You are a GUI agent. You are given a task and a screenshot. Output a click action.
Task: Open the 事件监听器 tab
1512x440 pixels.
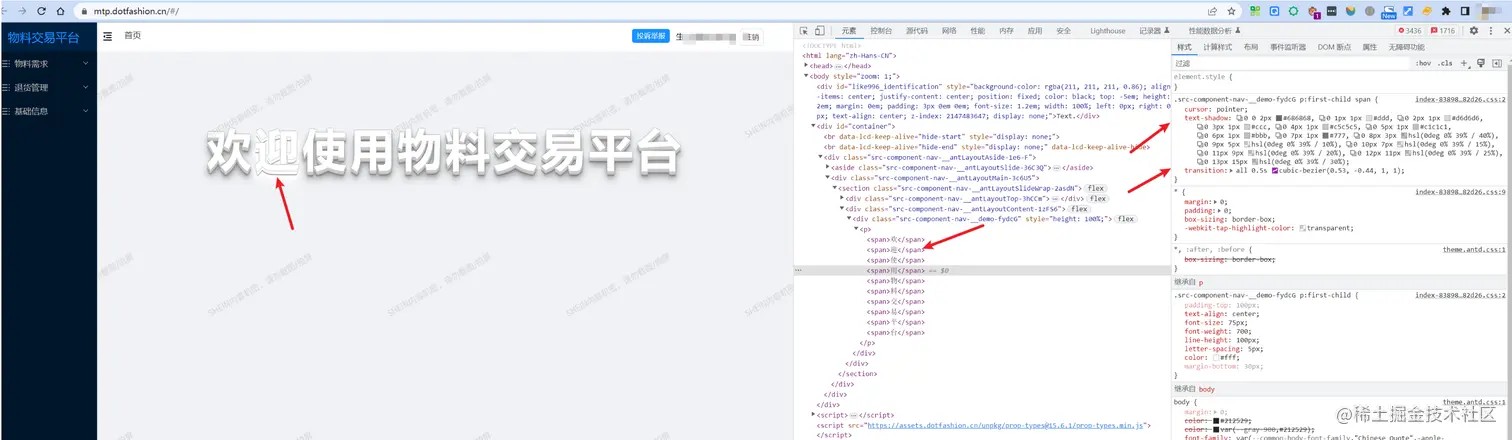tap(1288, 47)
